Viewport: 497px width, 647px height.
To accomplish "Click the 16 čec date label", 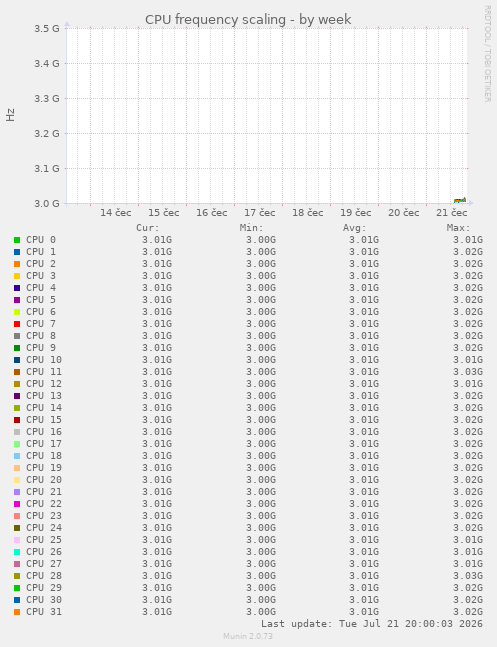I will pos(211,213).
